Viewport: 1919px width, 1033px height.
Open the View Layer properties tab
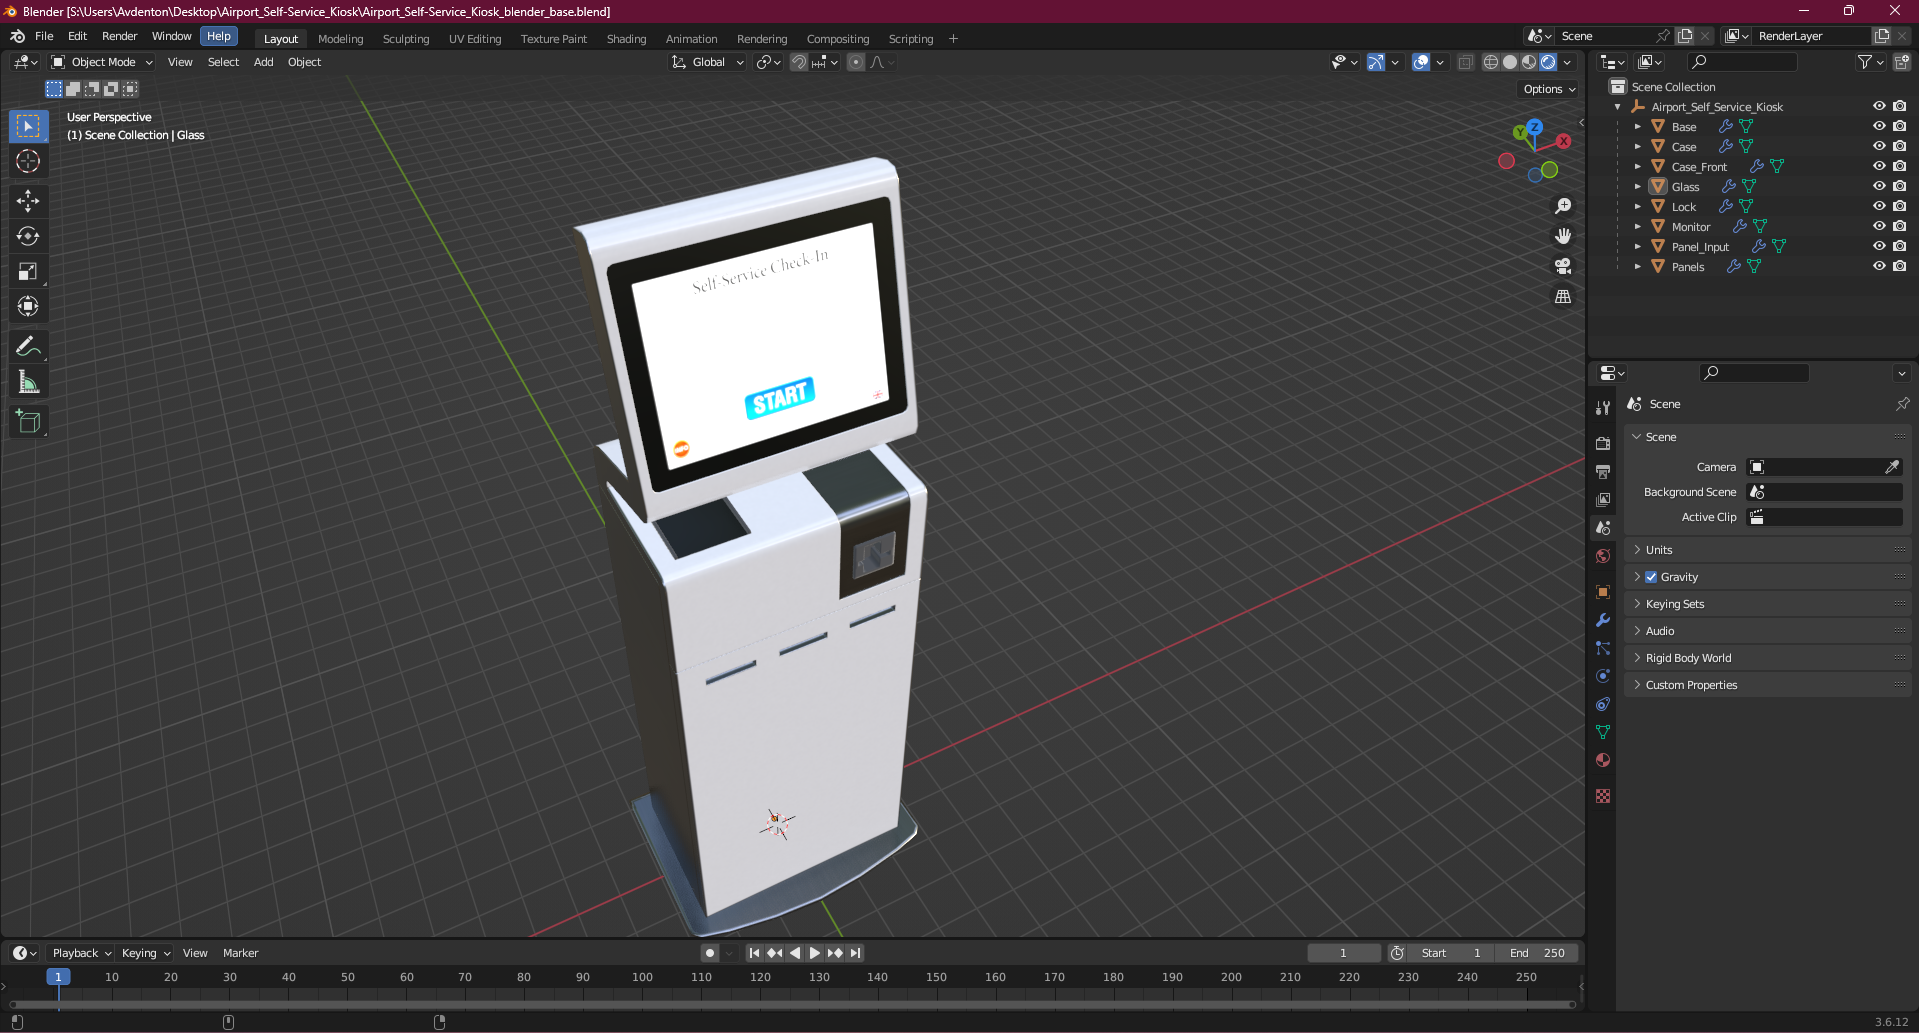point(1603,499)
